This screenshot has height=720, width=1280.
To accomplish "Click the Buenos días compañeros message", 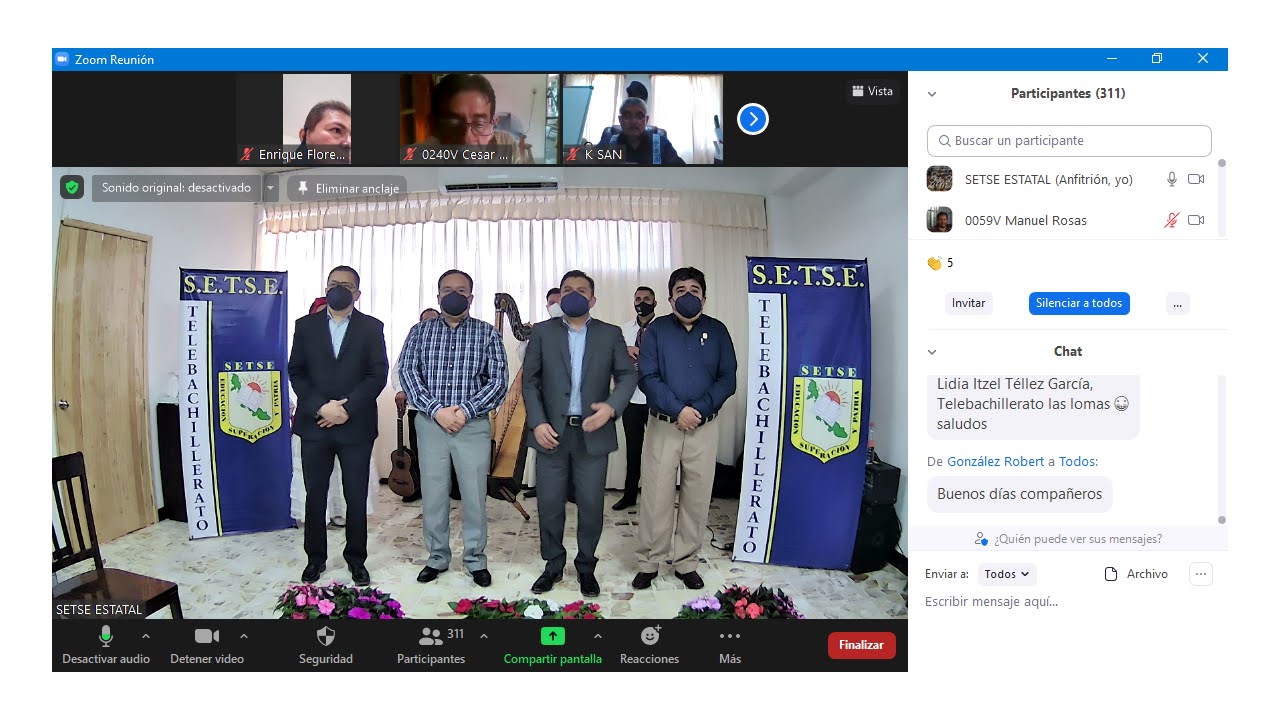I will tap(1019, 494).
